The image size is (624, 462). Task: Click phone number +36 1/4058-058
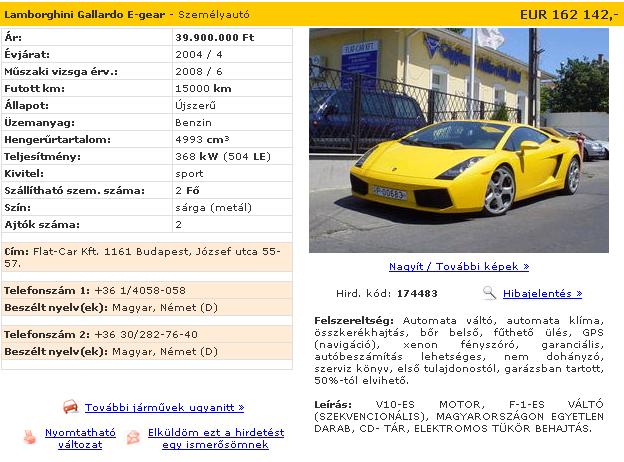(140, 290)
